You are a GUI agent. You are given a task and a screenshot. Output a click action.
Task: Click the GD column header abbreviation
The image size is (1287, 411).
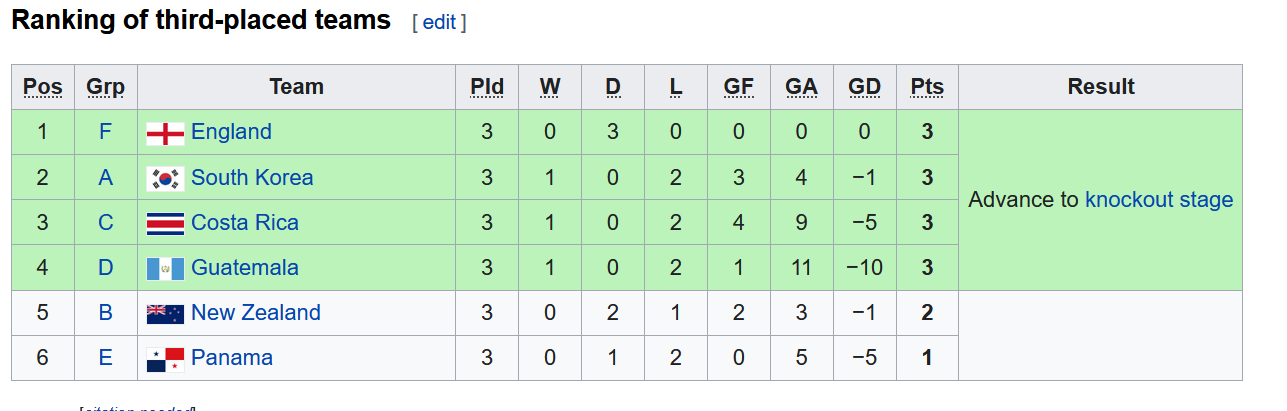(x=864, y=87)
